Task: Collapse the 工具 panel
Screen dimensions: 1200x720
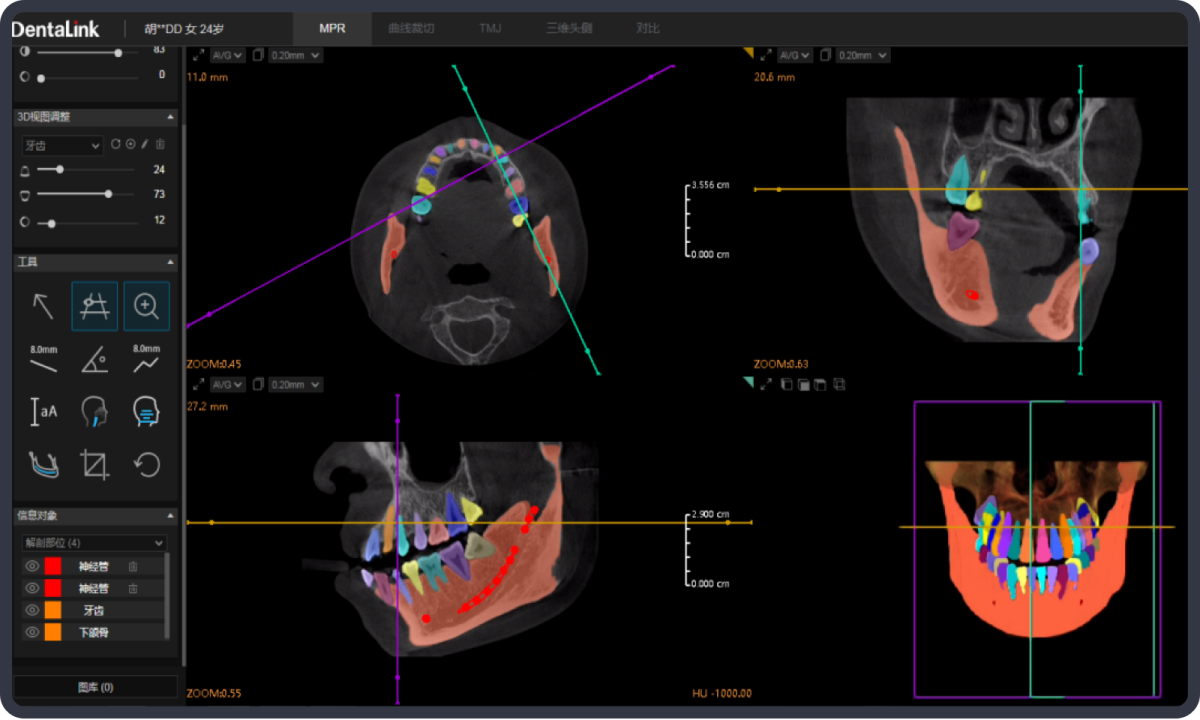Action: [x=170, y=262]
